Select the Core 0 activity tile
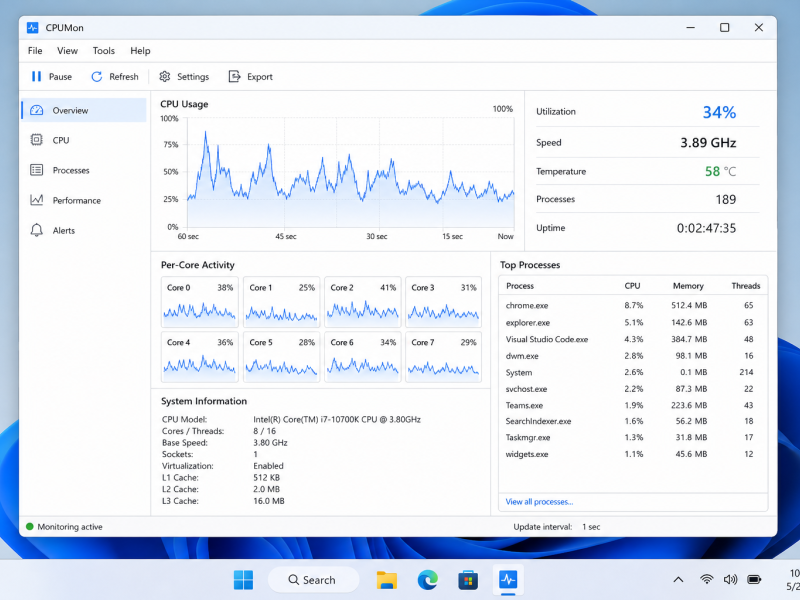 [199, 302]
